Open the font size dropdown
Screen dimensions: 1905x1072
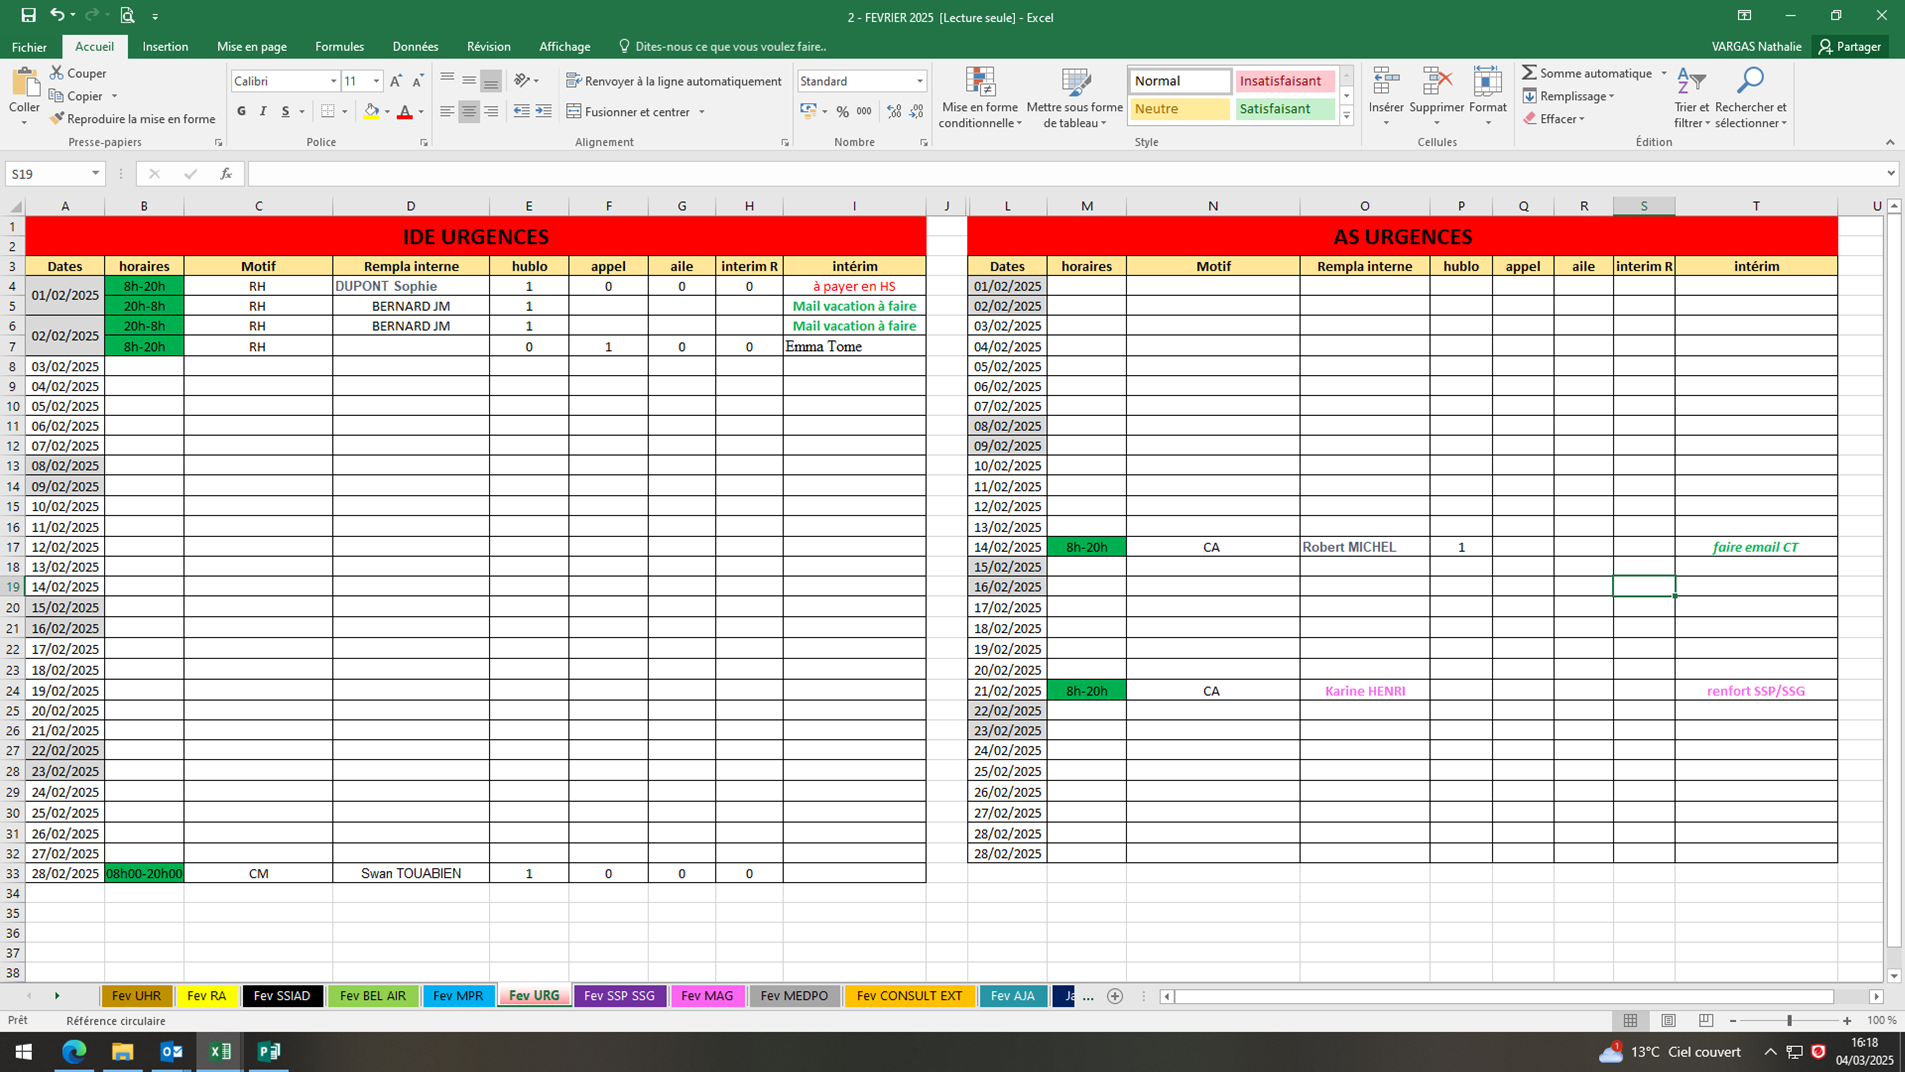[x=376, y=81]
